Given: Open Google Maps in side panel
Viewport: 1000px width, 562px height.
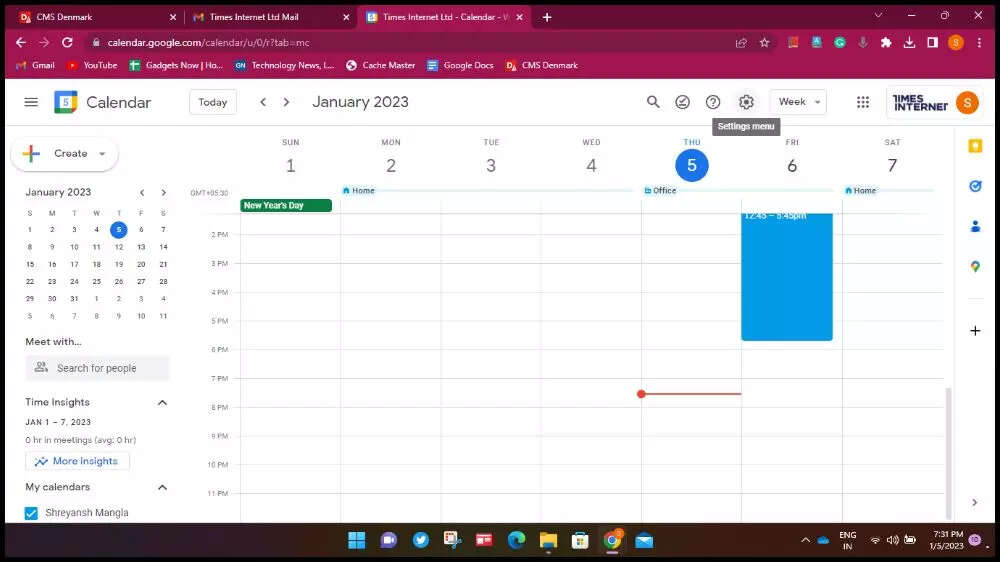Looking at the screenshot, I should pos(975,266).
